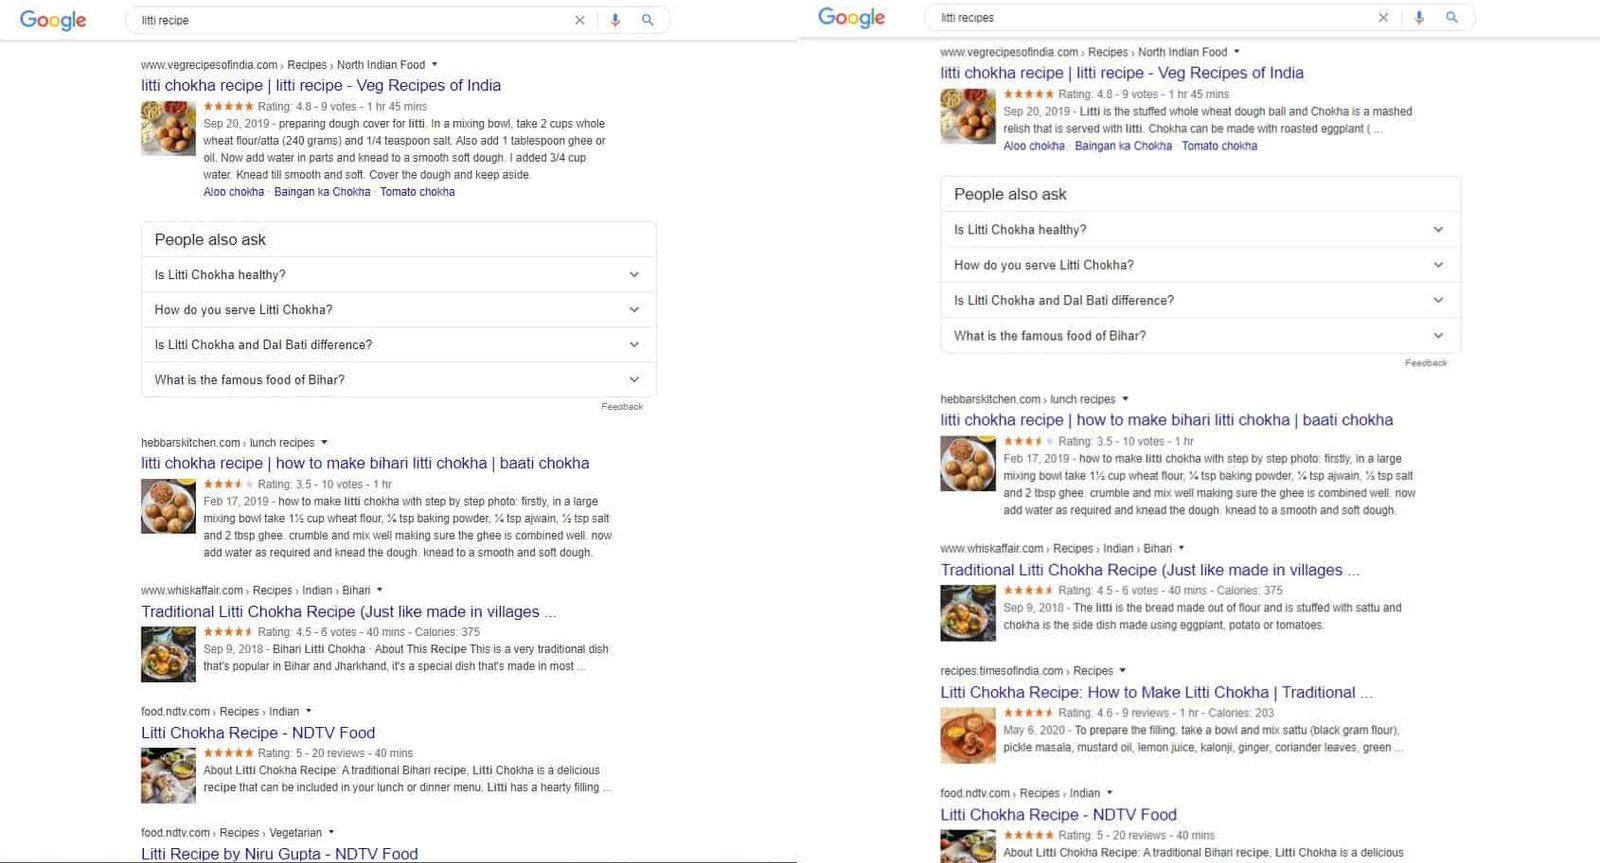Open 'litti chokha recipe | litti recipe' result left
Screen dimensions: 1600x863
(x=321, y=86)
